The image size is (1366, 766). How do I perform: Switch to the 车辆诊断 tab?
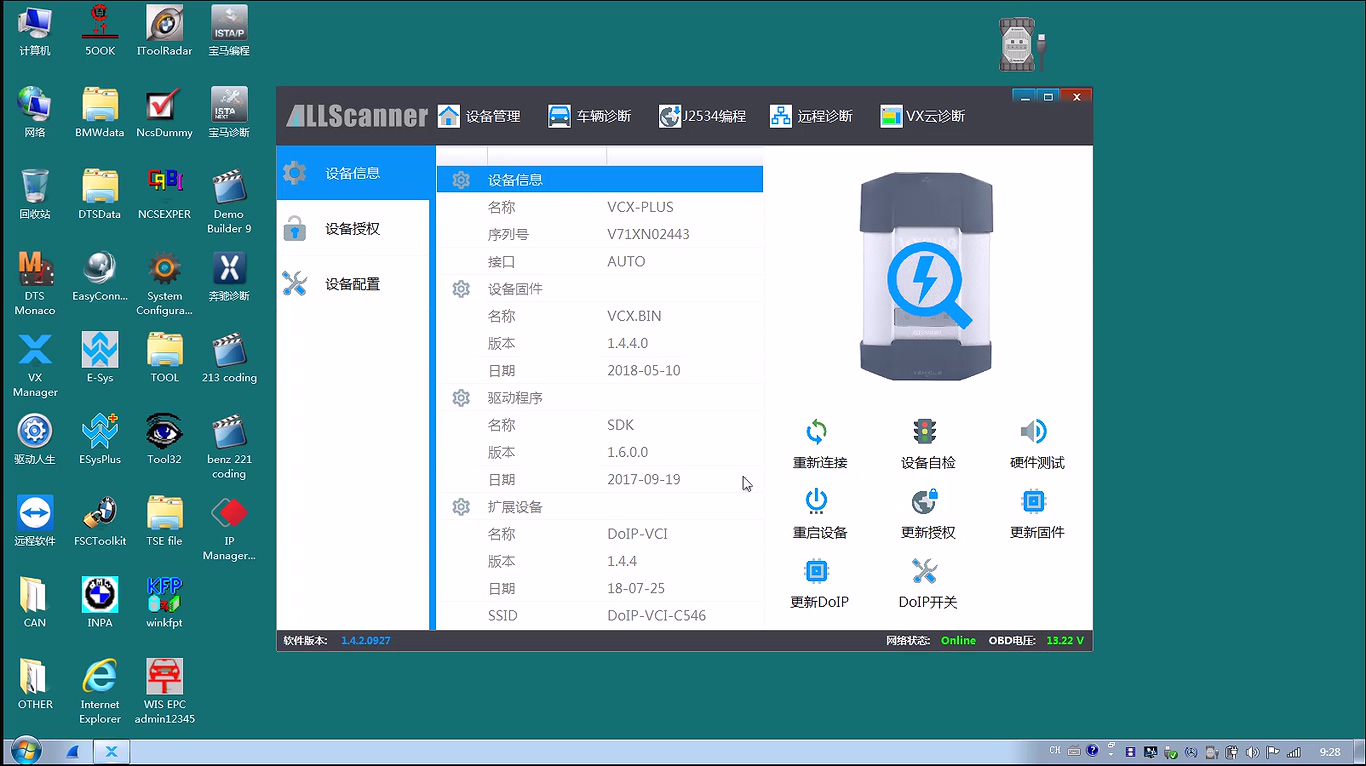(x=590, y=116)
